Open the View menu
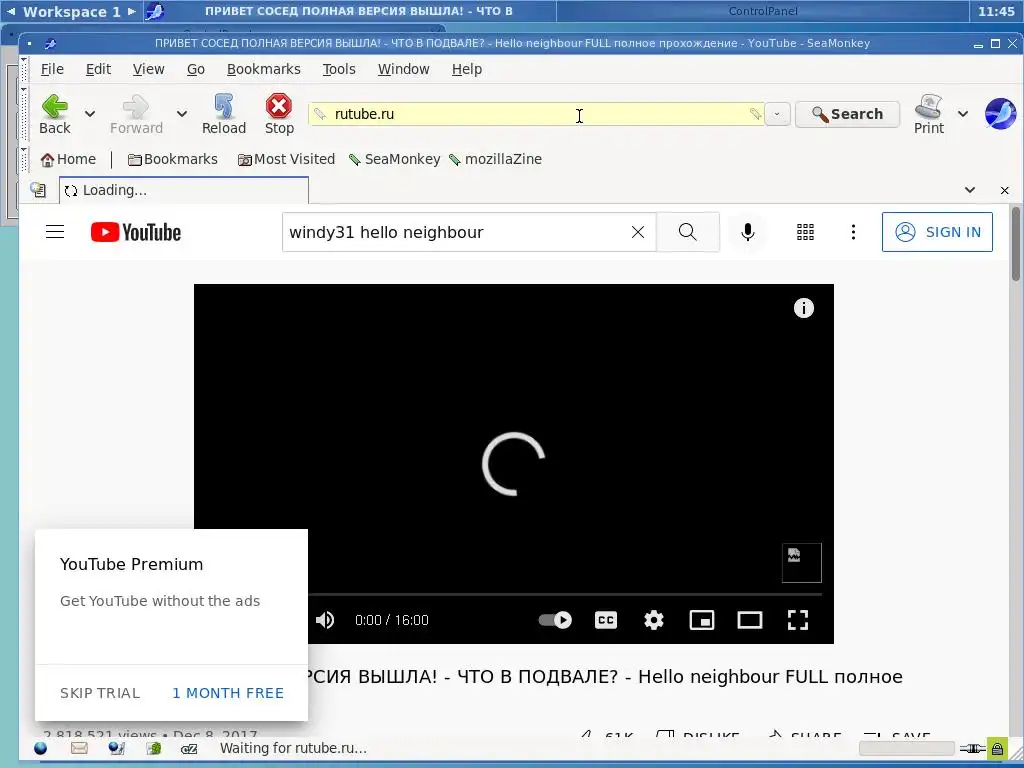The width and height of the screenshot is (1024, 768). pyautogui.click(x=149, y=69)
